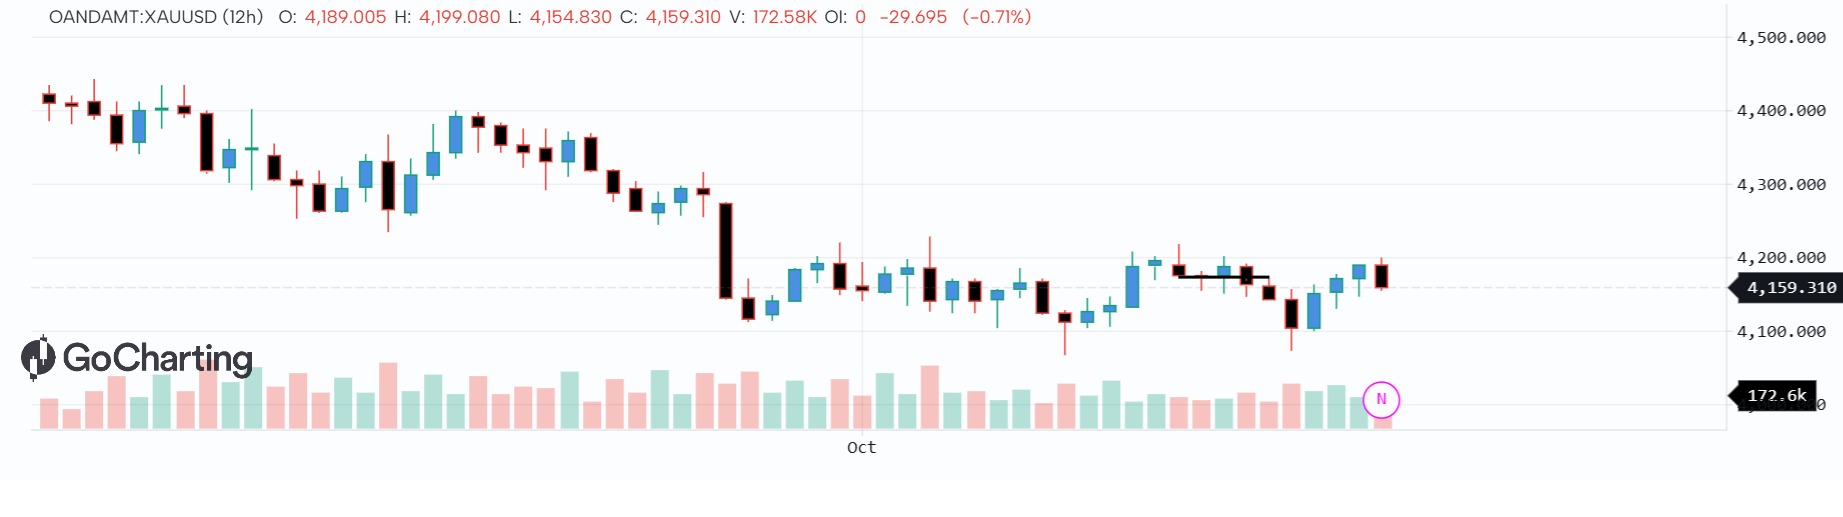Click the Oct date label on time axis
The height and width of the screenshot is (517, 1843).
[861, 447]
